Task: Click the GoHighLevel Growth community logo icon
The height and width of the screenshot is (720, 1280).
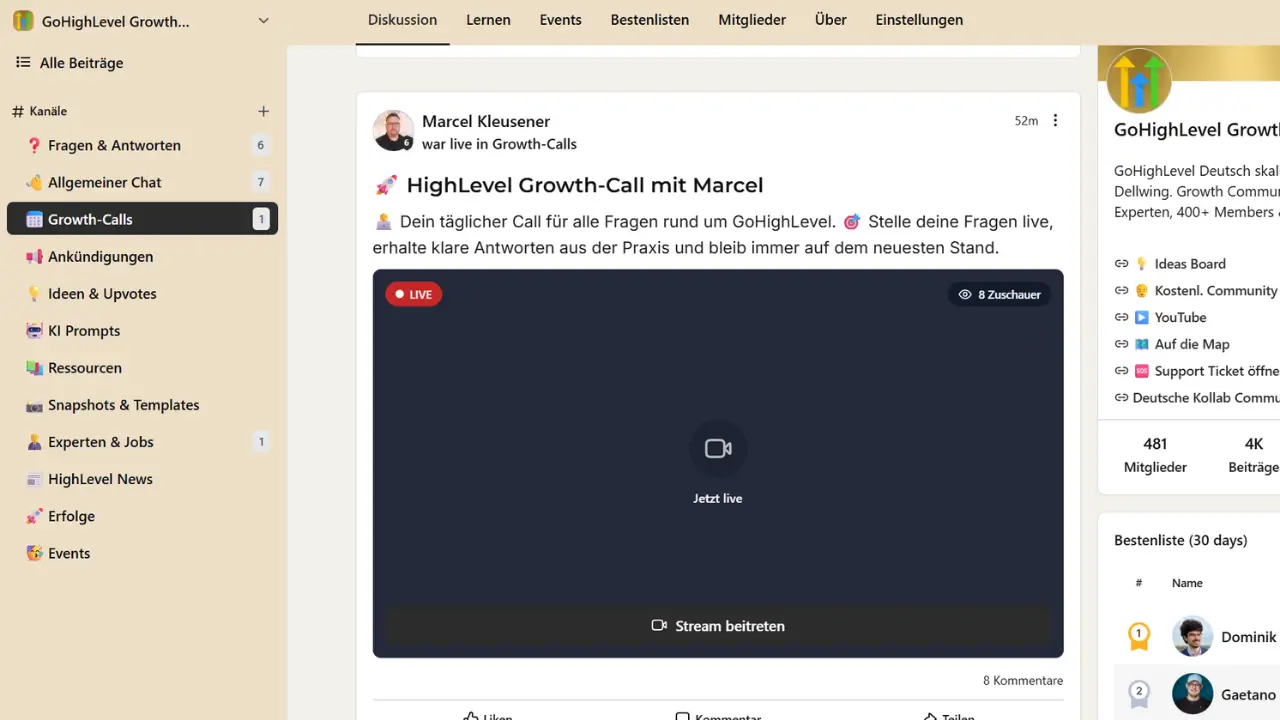Action: [x=22, y=21]
